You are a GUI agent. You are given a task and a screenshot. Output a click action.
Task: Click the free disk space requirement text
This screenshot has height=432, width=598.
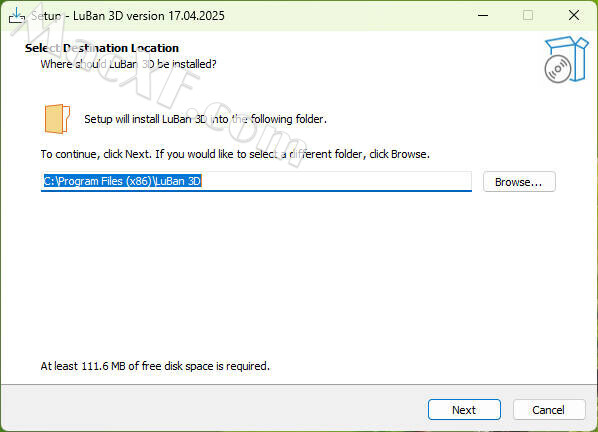click(x=155, y=366)
